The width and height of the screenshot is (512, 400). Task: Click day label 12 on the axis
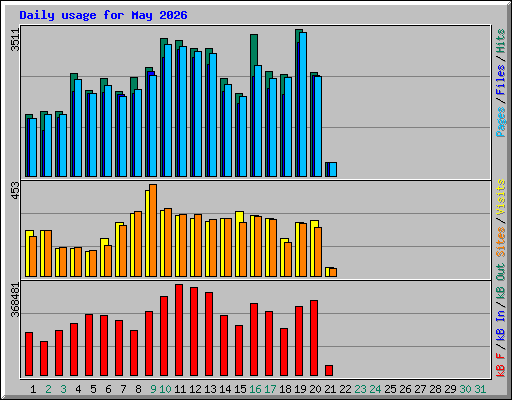pyautogui.click(x=195, y=389)
